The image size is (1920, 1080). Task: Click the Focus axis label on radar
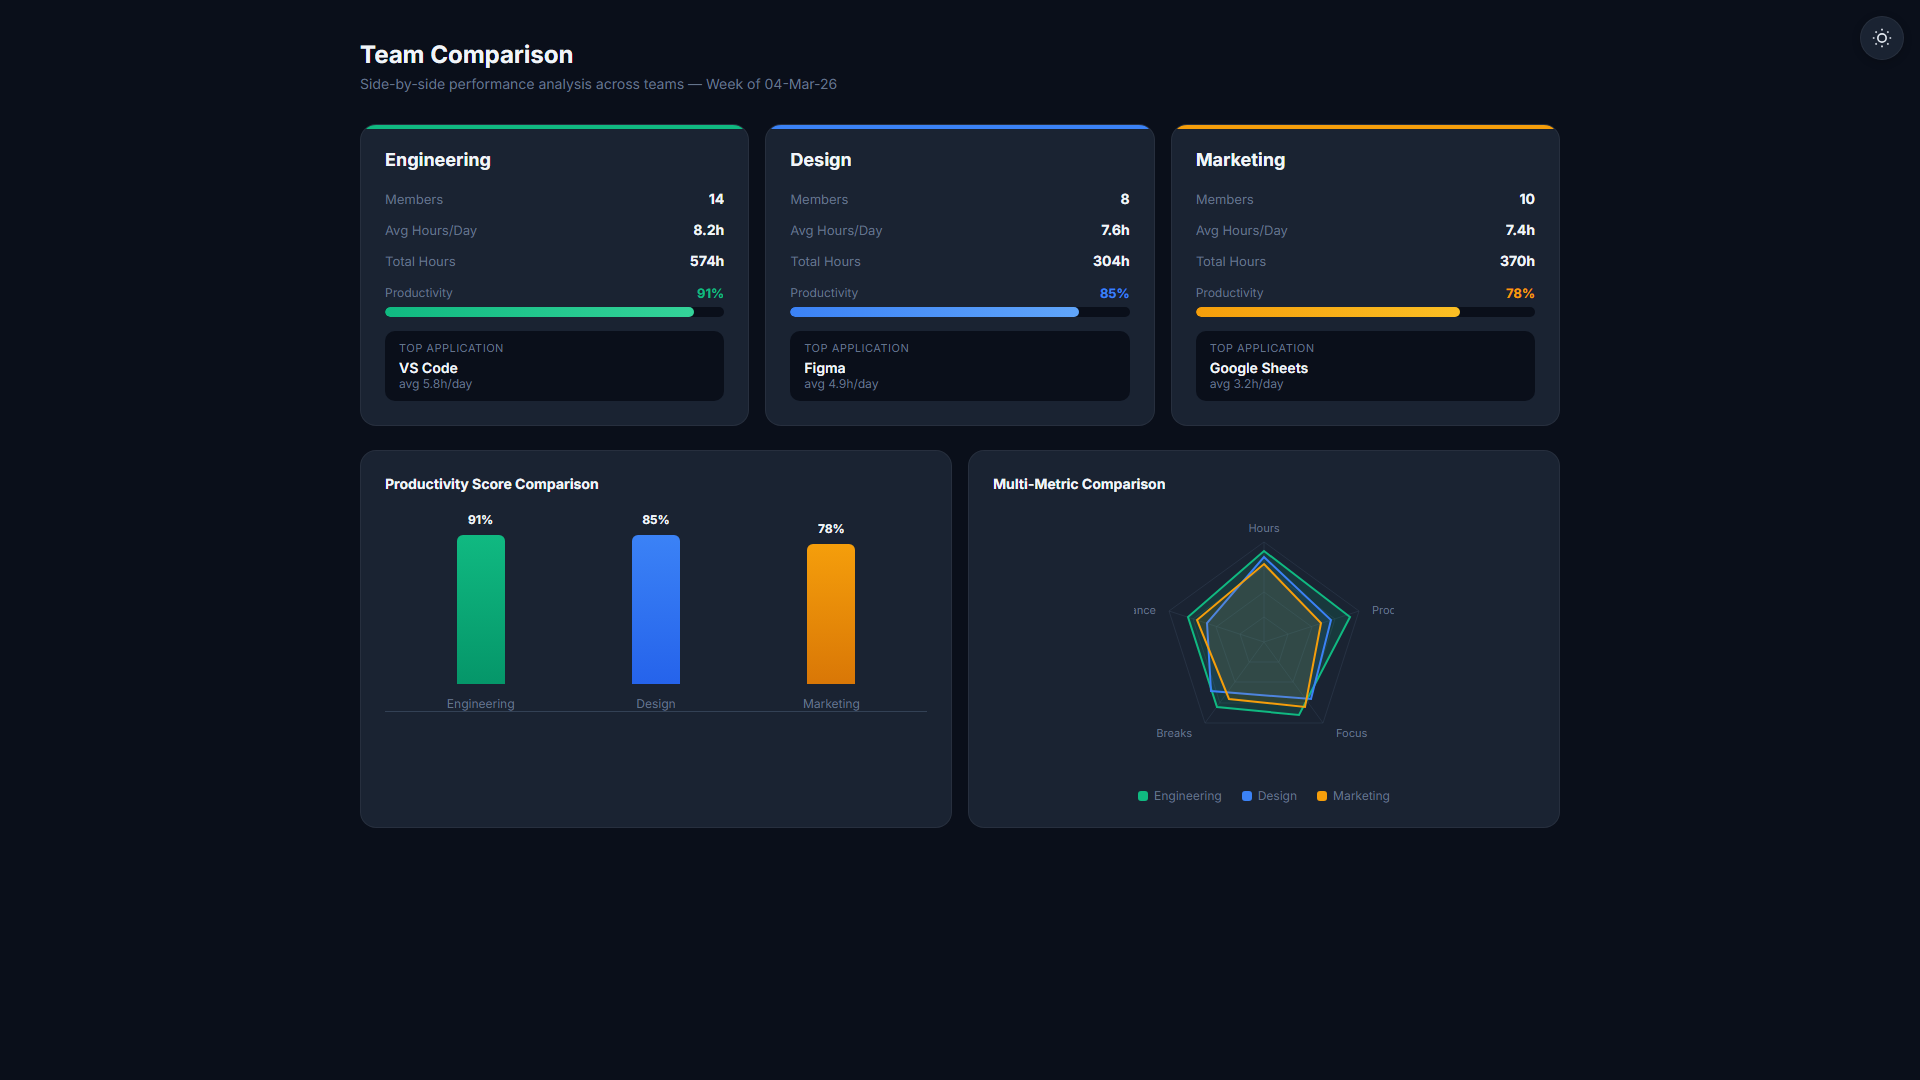click(x=1351, y=733)
